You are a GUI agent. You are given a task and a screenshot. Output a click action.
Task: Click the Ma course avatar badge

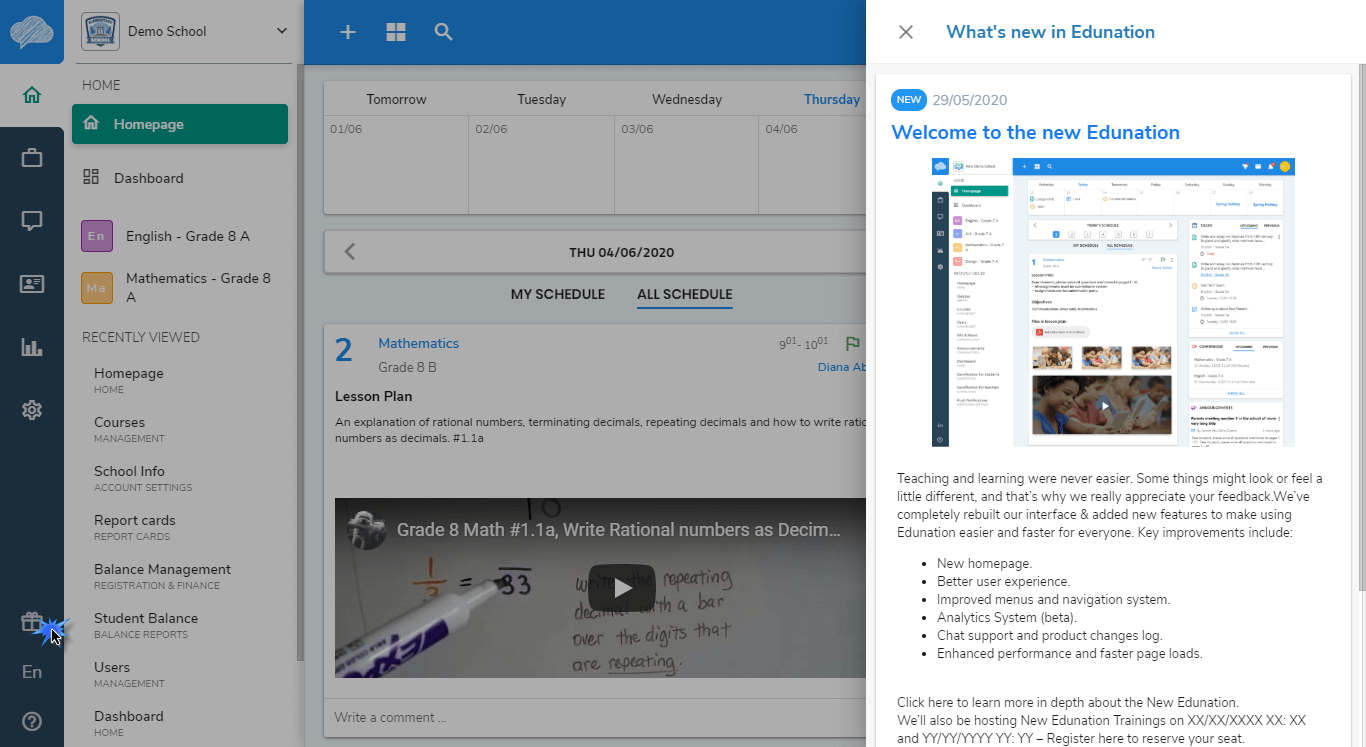(97, 287)
